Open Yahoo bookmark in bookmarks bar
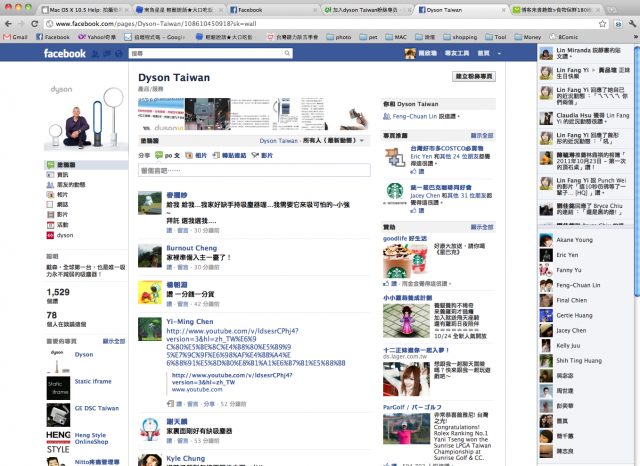 [x=97, y=37]
